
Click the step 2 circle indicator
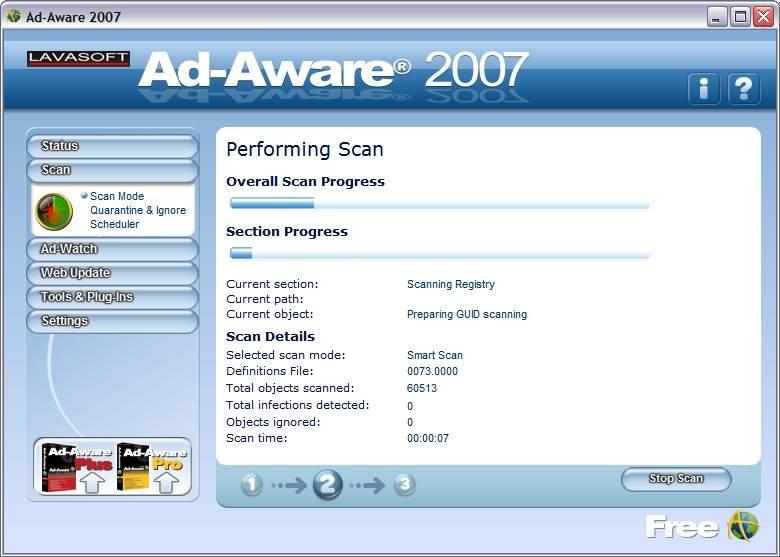click(x=328, y=485)
